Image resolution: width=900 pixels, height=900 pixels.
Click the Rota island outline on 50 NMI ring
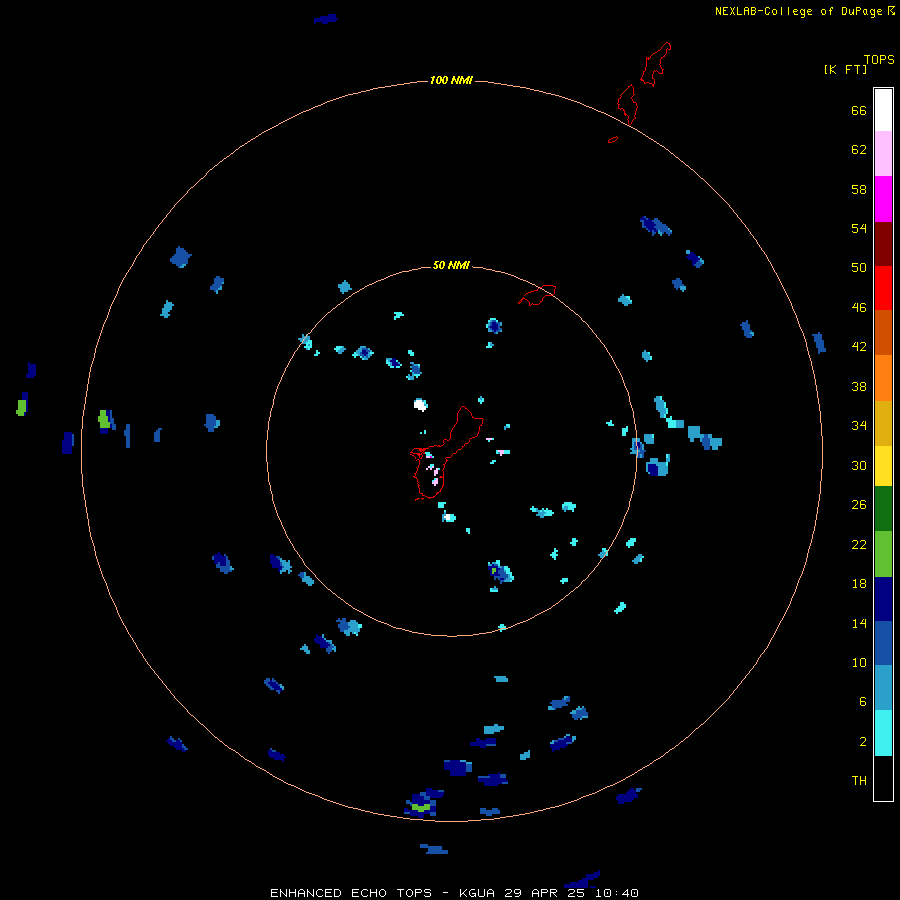tap(537, 295)
